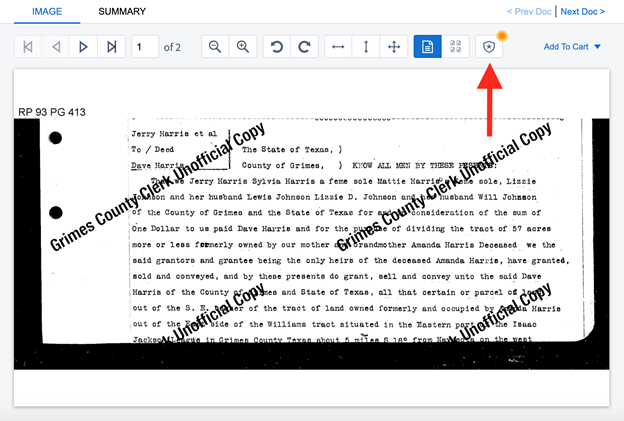Click the pan/move arrows tool
Screen dimensions: 624x421
[394, 47]
